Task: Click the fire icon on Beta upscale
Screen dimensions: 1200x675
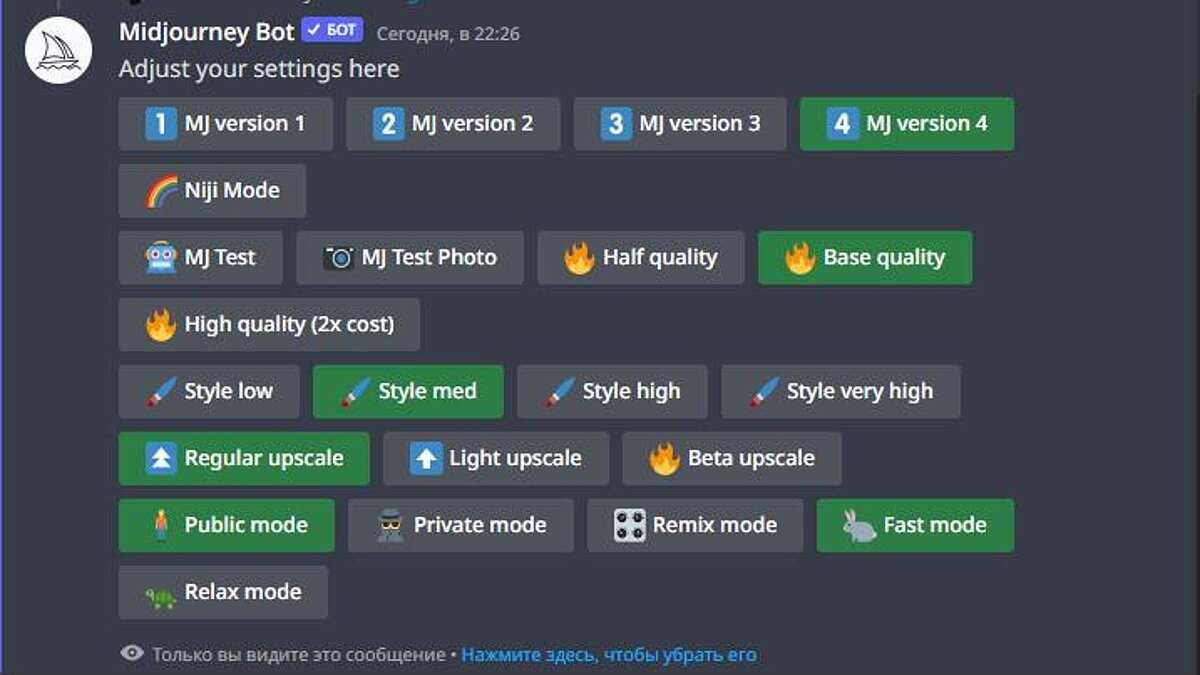Action: 664,459
